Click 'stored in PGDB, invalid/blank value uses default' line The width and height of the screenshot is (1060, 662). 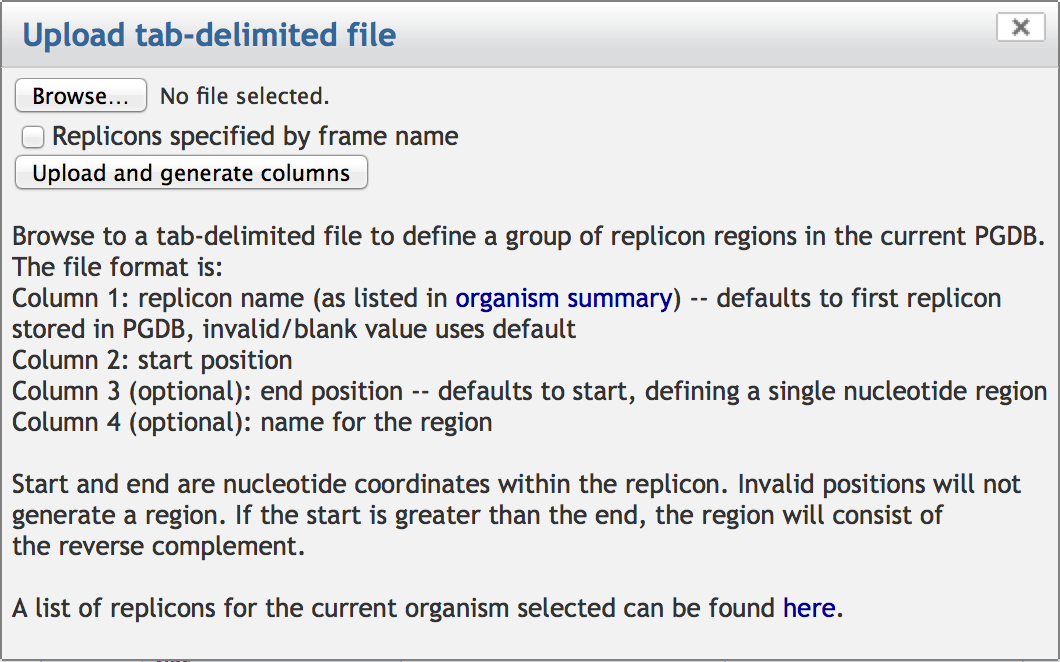coord(294,329)
